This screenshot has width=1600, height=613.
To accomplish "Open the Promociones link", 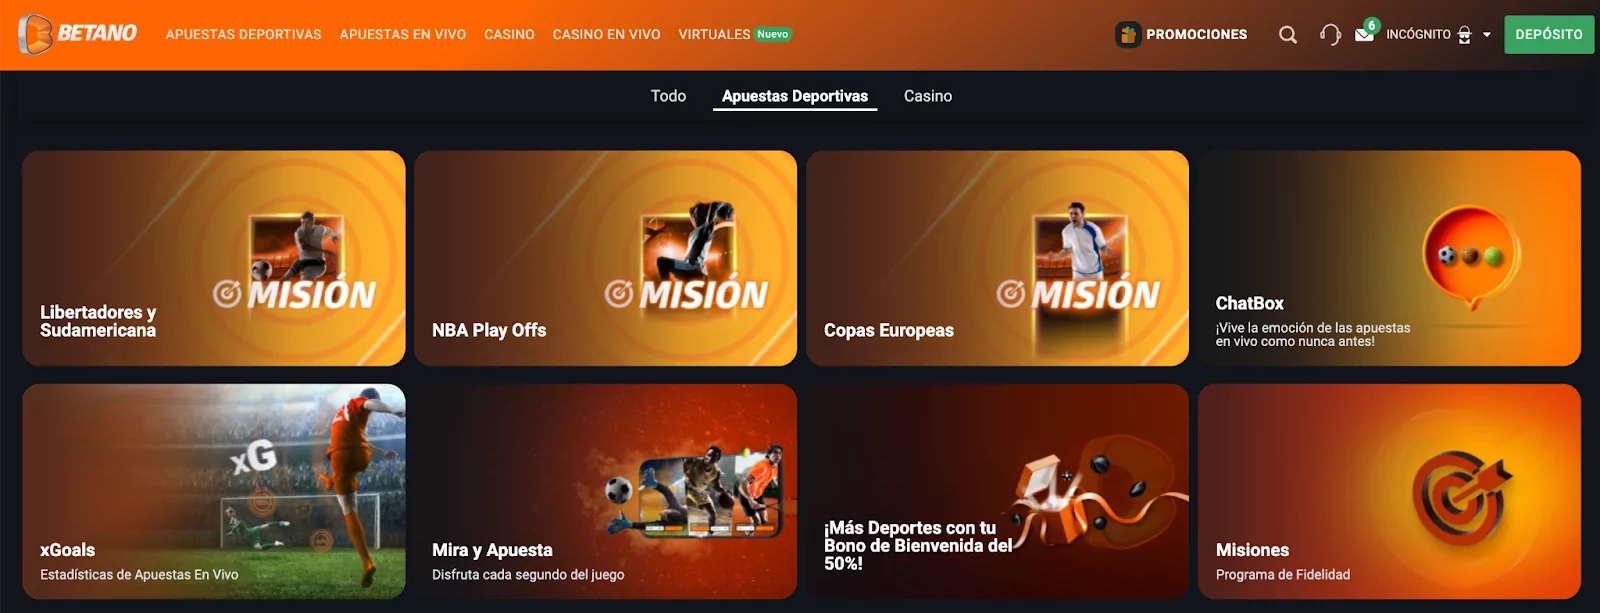I will point(1196,34).
